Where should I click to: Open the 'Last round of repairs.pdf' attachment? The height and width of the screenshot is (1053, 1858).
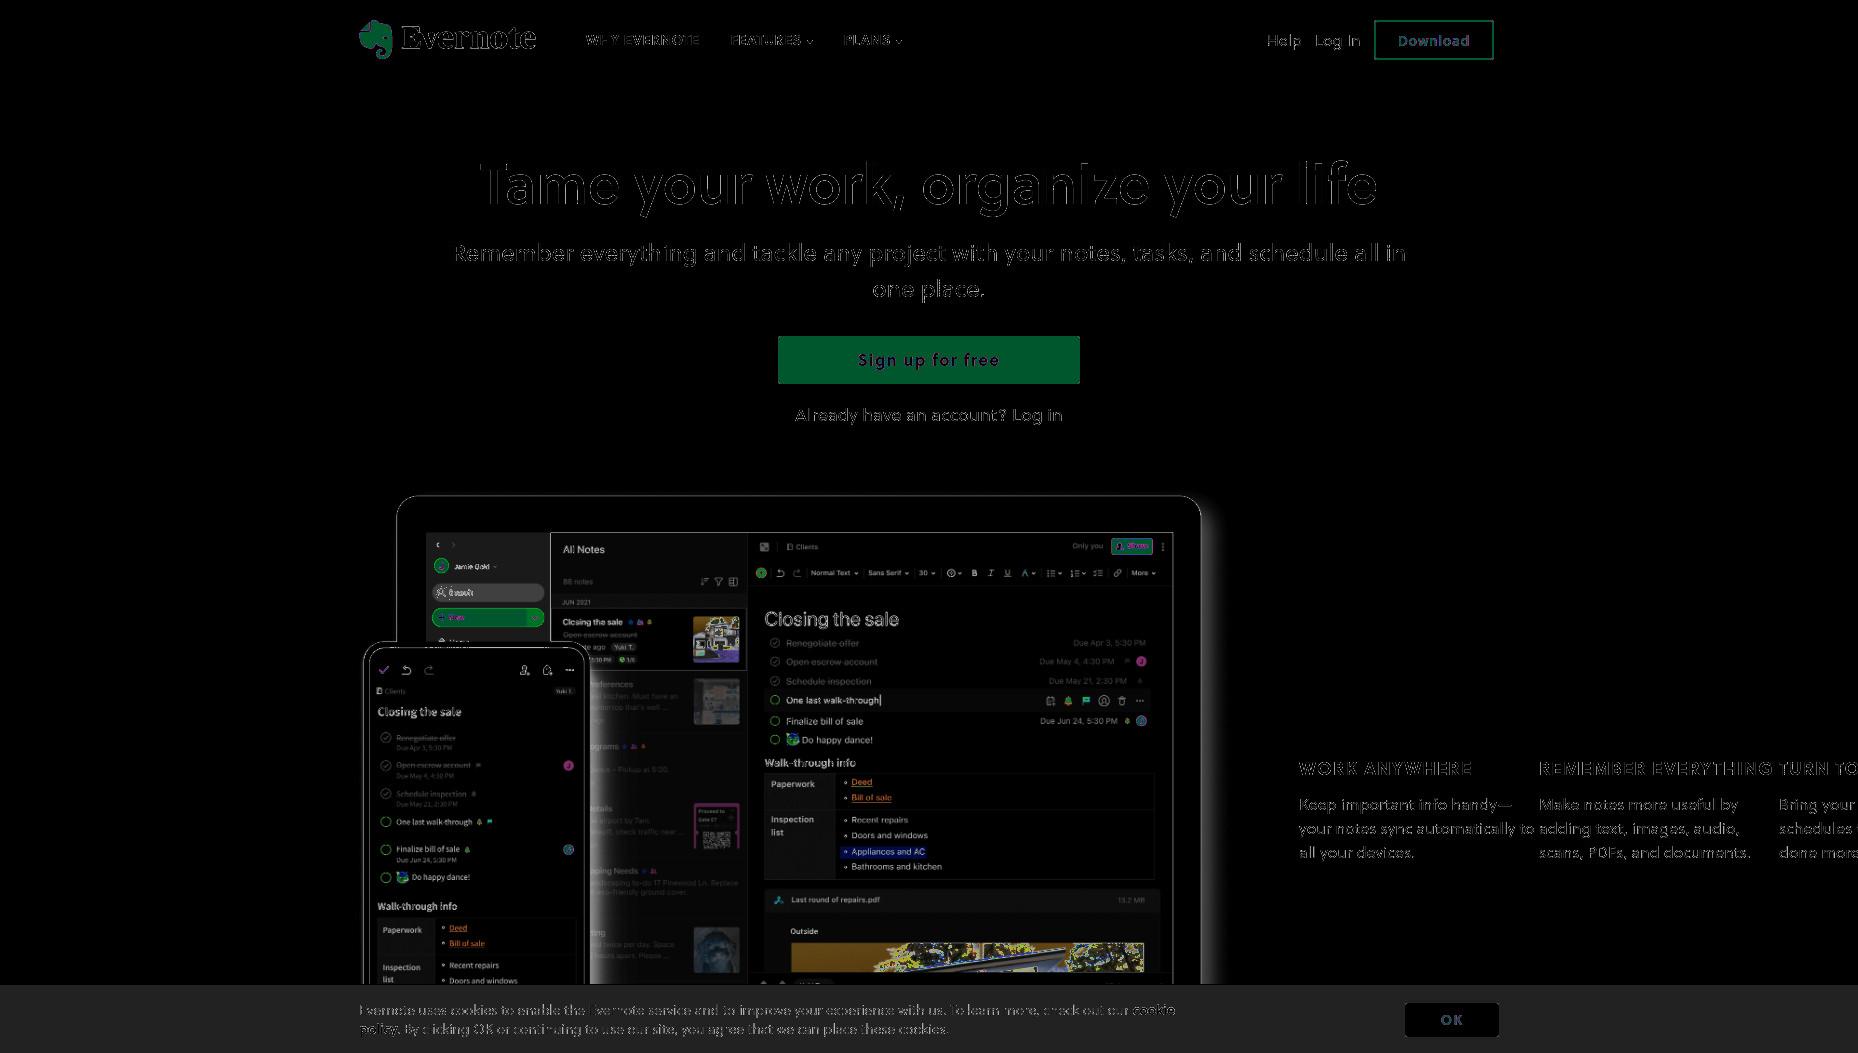click(961, 900)
